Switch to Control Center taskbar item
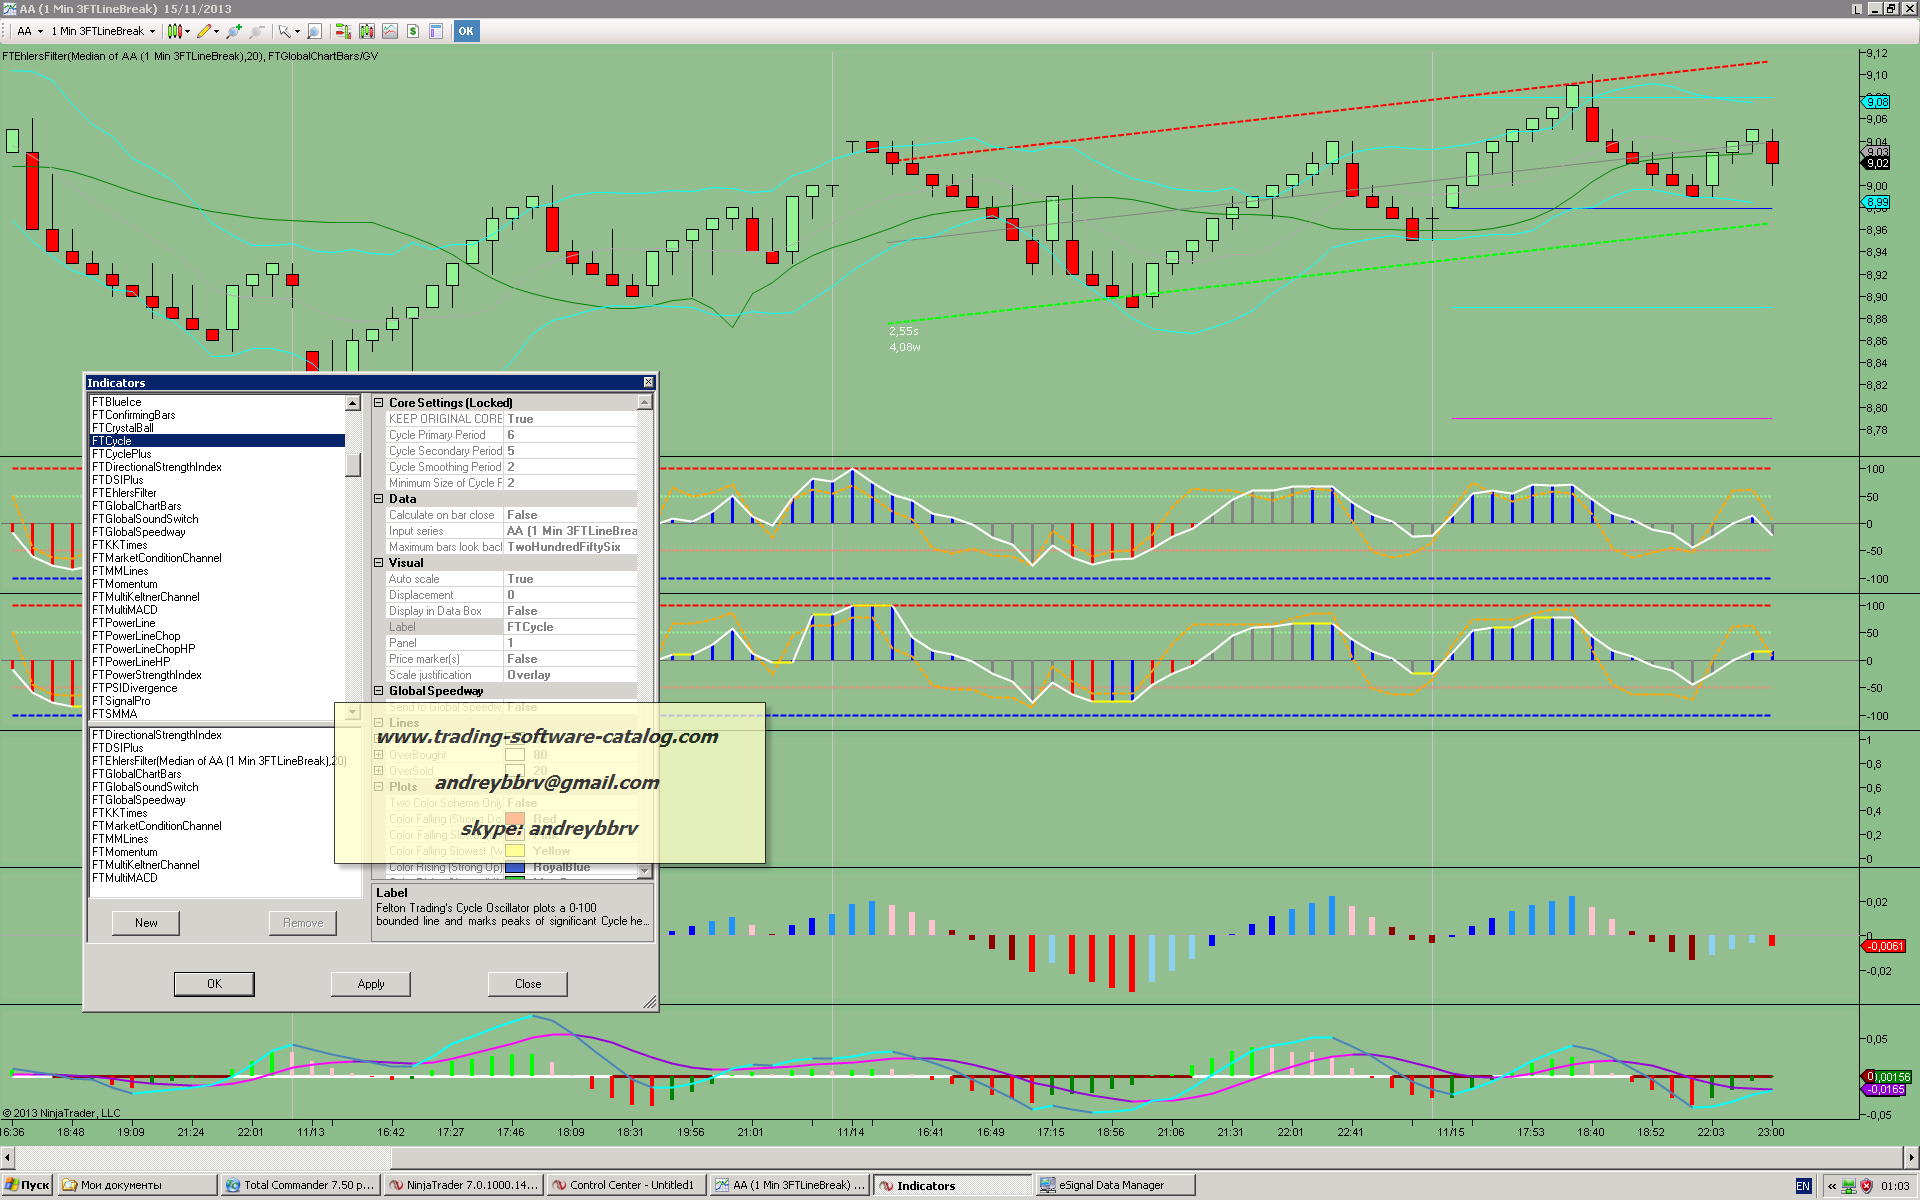 pyautogui.click(x=627, y=1185)
